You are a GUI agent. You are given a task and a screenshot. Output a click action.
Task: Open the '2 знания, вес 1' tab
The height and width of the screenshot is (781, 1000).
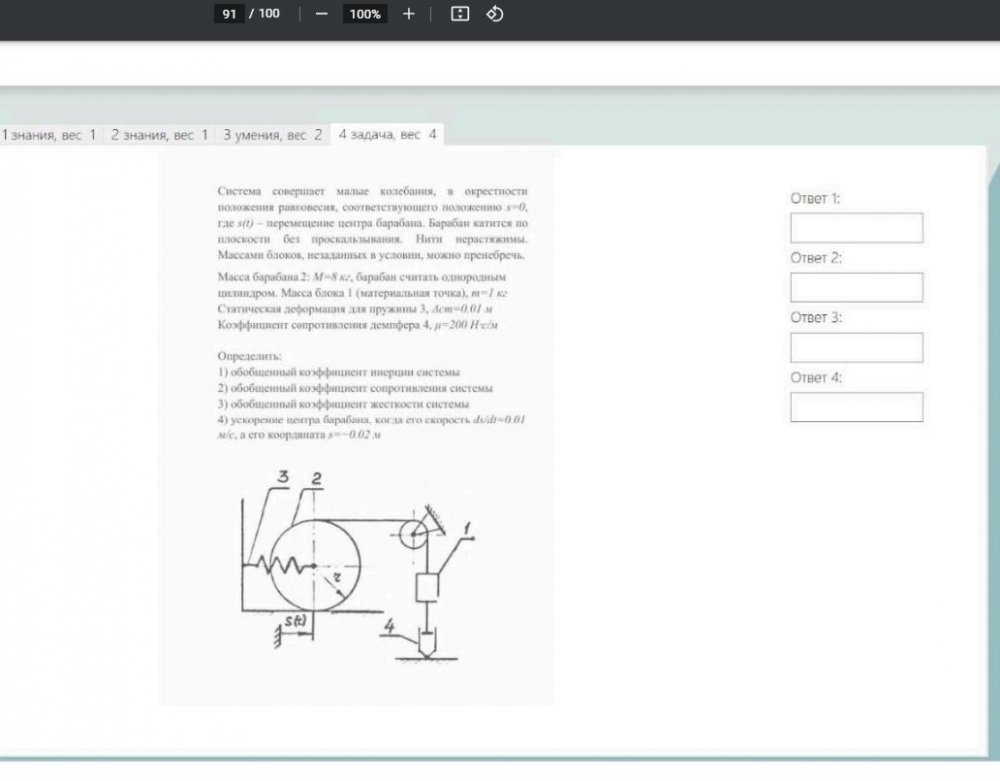tap(159, 135)
